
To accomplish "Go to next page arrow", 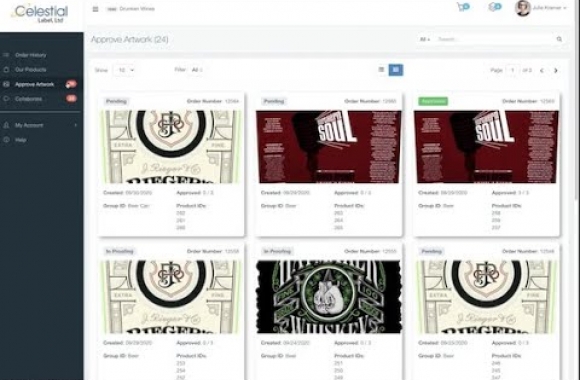I will 556,70.
